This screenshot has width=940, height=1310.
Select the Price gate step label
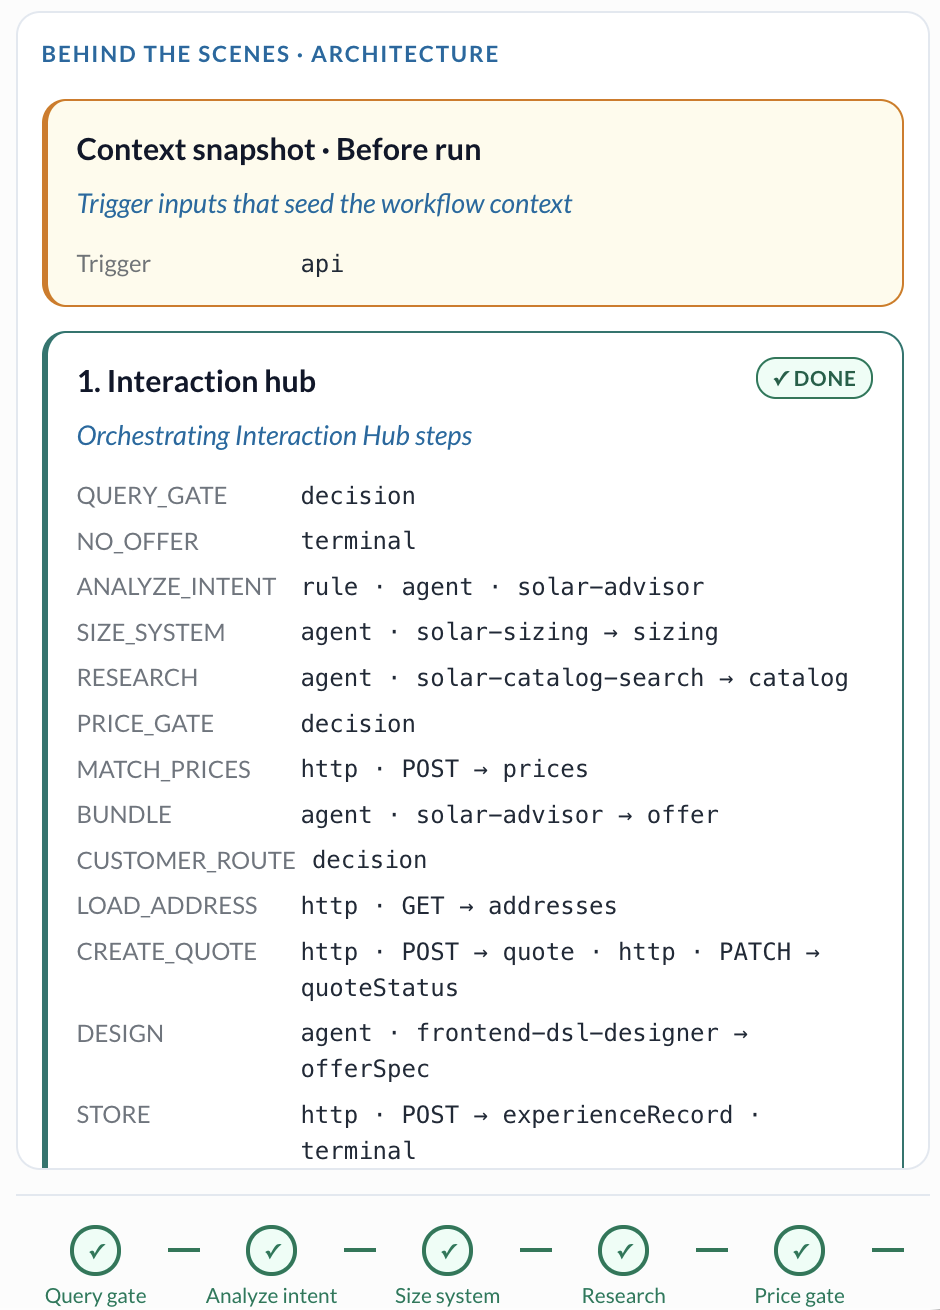pos(800,1296)
